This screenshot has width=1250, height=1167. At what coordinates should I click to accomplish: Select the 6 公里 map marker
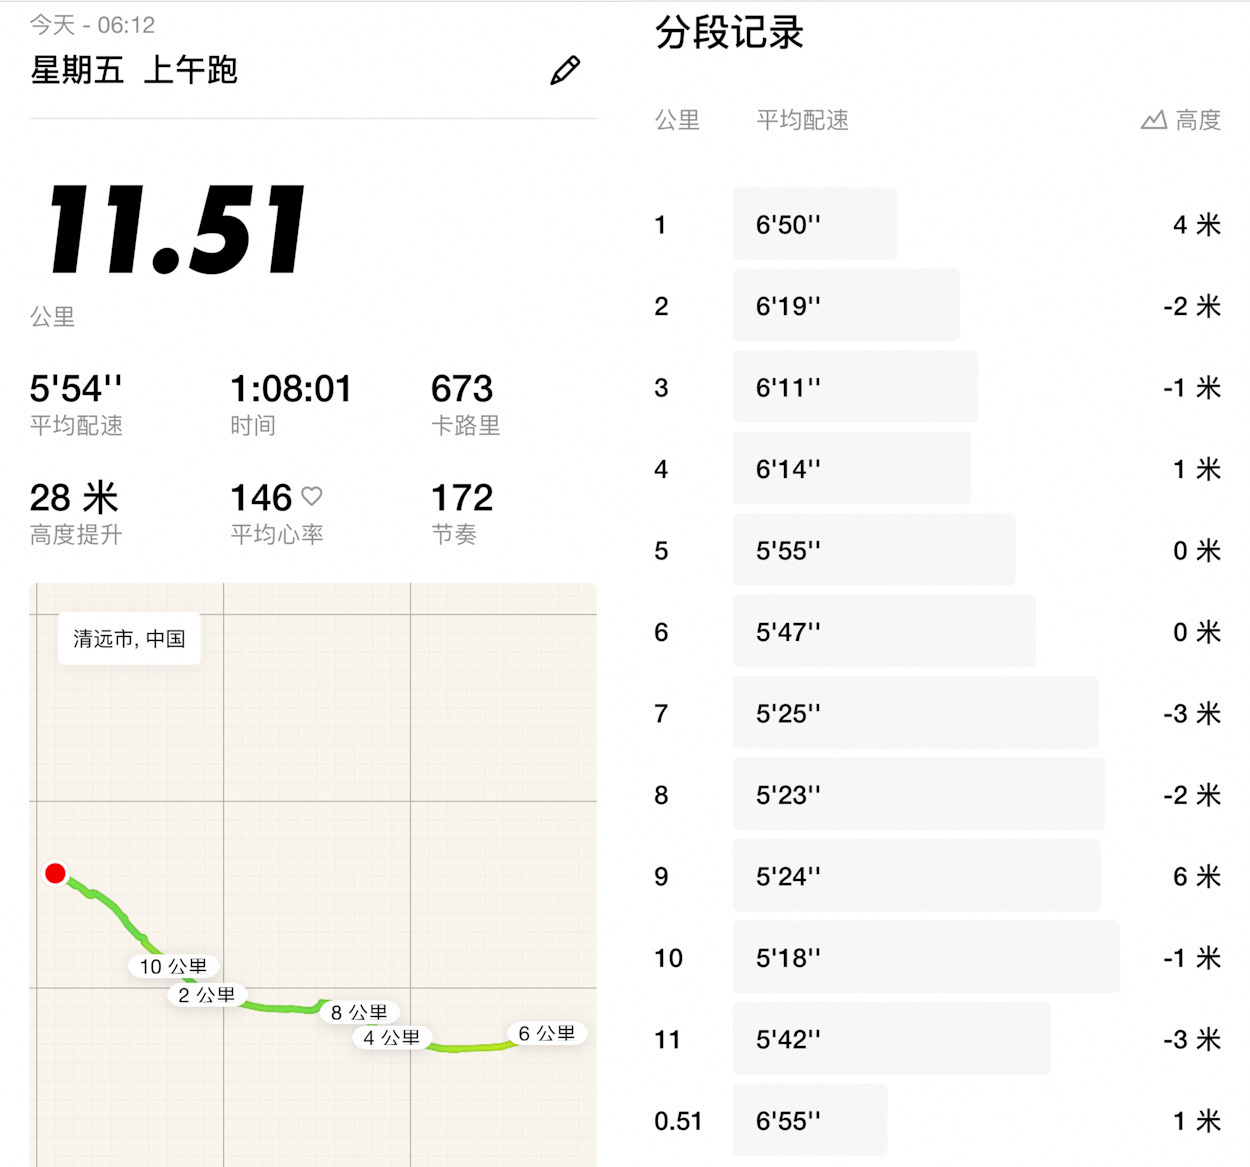547,1033
